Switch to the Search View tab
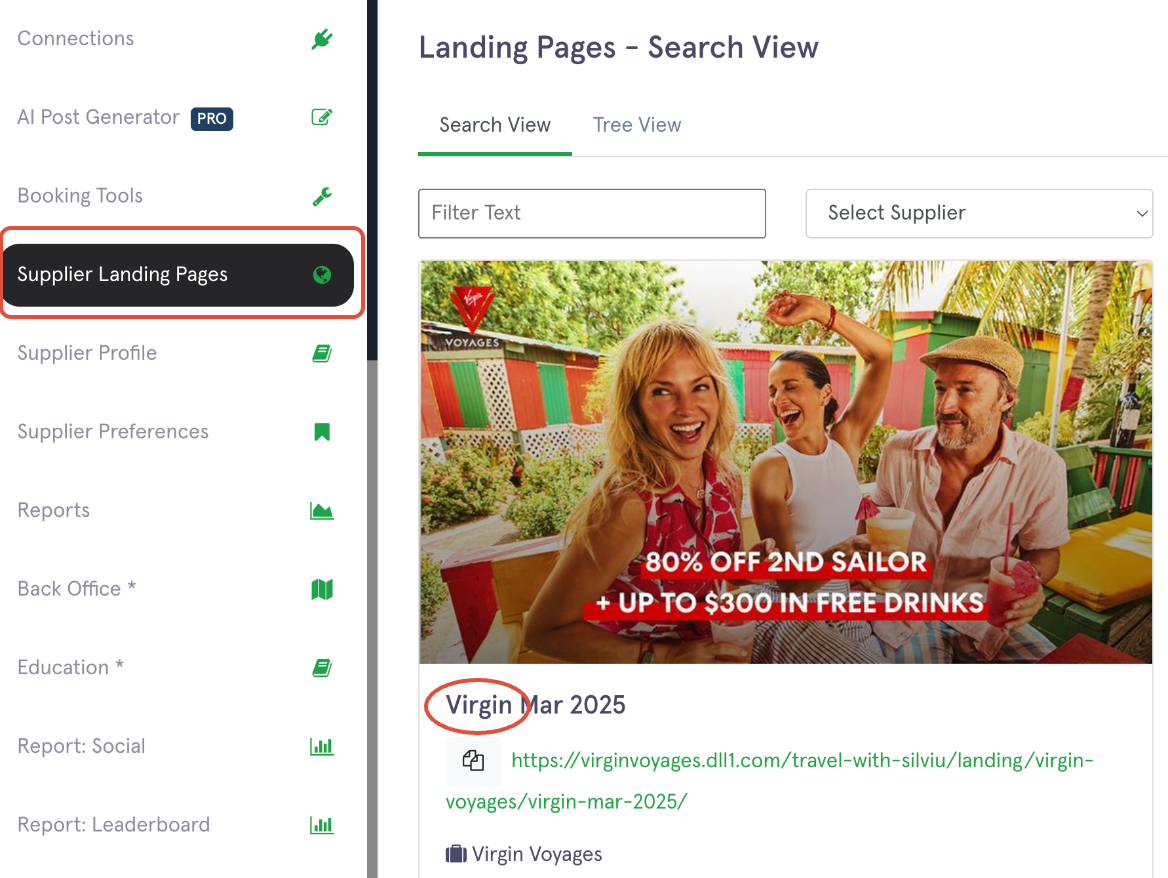Screen dimensions: 1168x878 point(495,125)
